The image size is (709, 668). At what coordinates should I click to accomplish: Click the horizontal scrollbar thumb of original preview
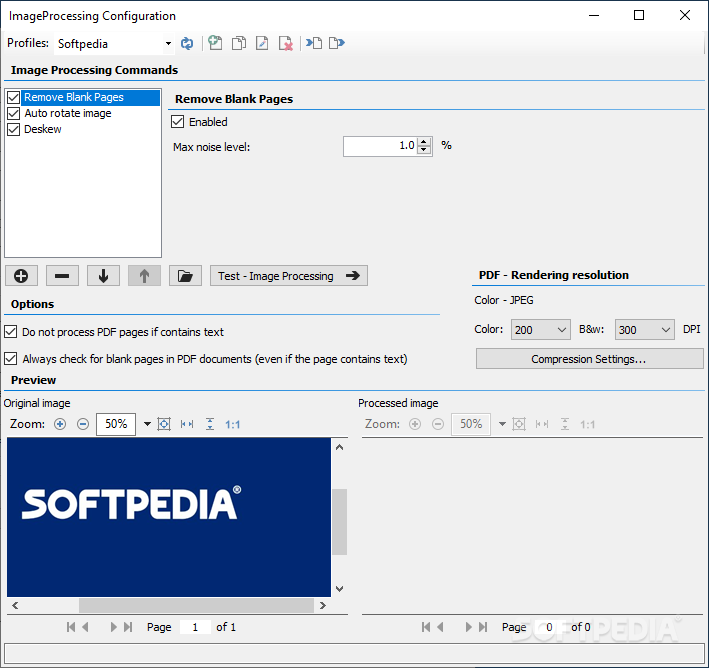click(196, 605)
